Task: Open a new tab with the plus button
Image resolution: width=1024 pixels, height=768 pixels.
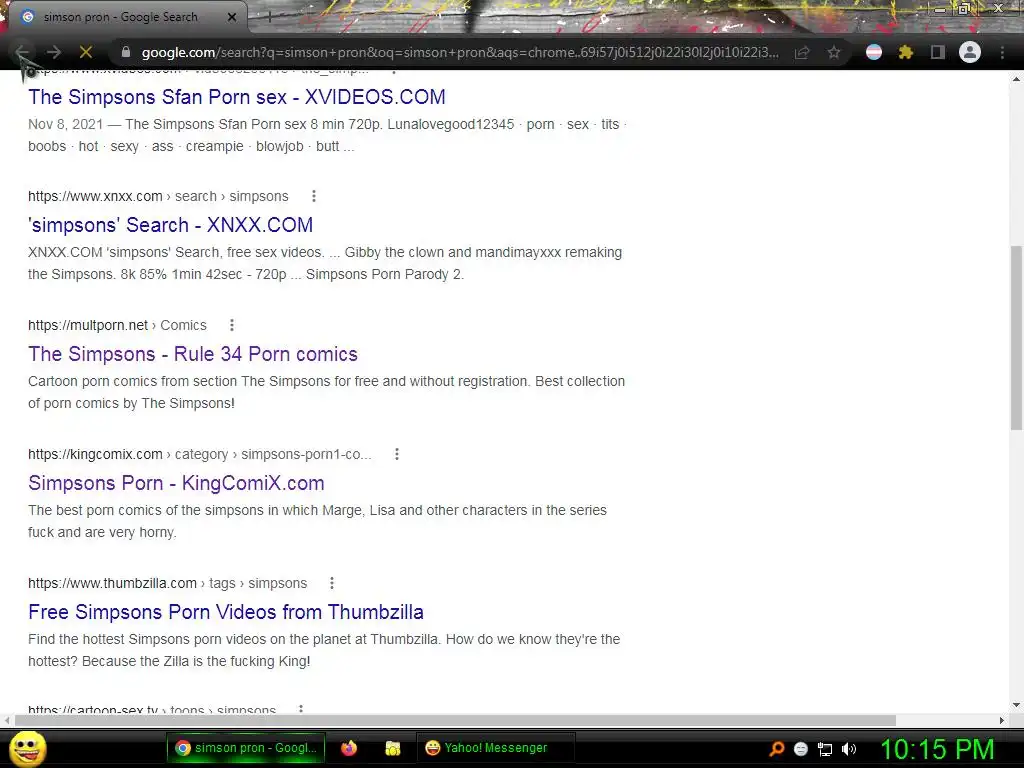Action: point(268,17)
